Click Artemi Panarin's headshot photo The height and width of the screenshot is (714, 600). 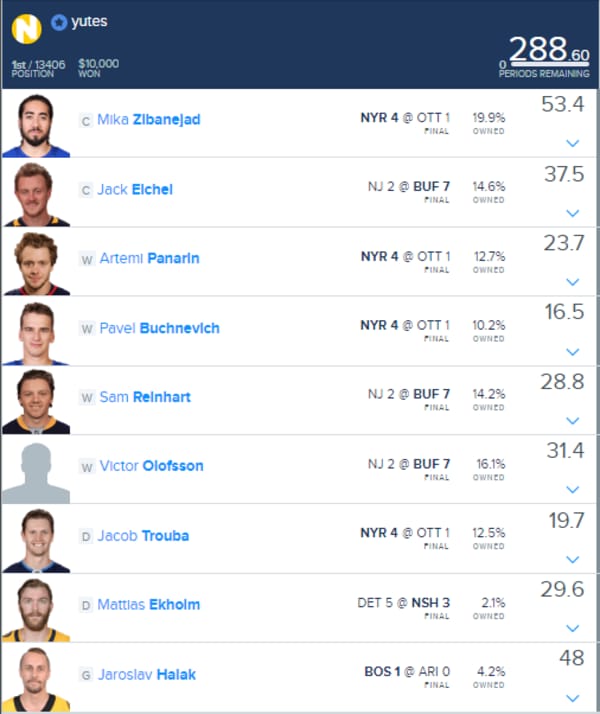pyautogui.click(x=36, y=264)
